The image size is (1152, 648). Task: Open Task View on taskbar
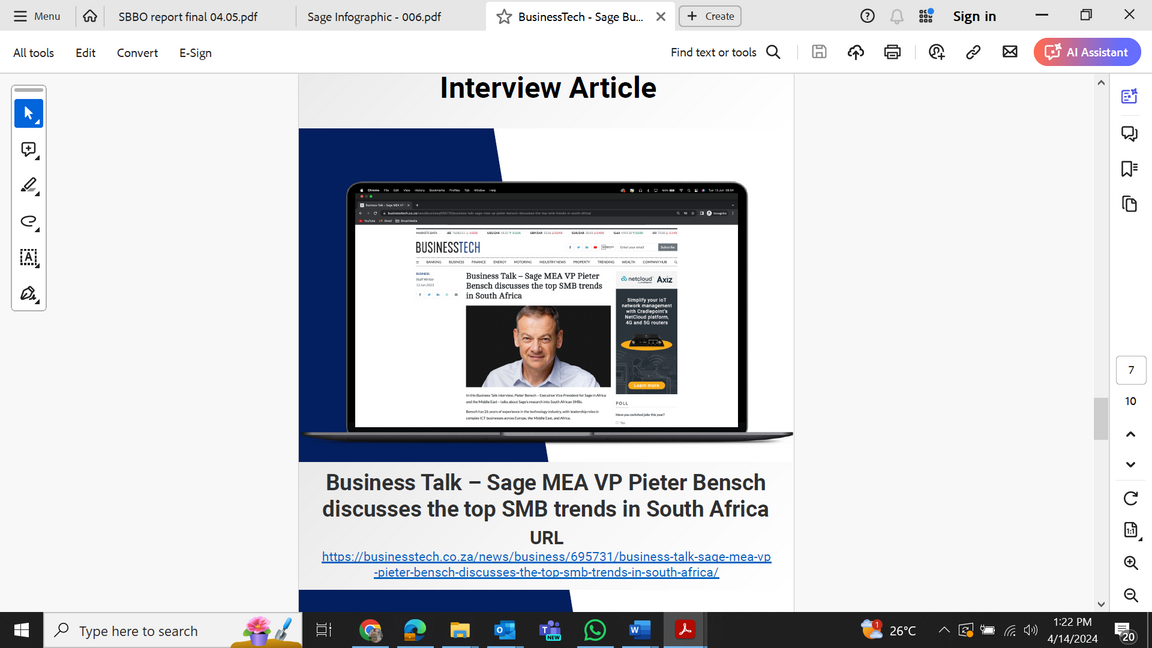(x=323, y=630)
